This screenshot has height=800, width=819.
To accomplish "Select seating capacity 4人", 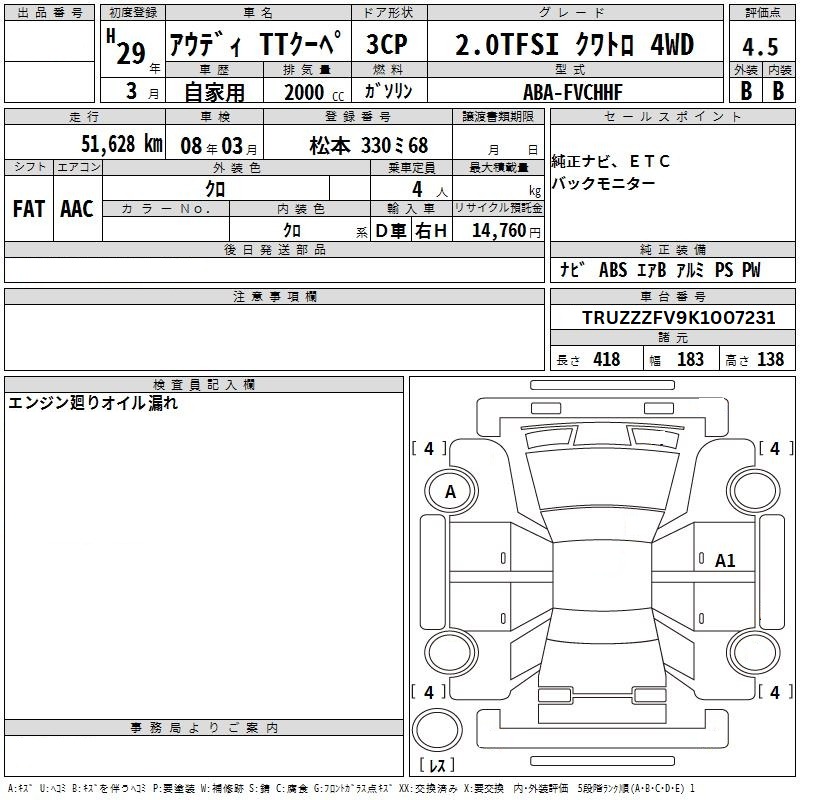I will click(429, 190).
